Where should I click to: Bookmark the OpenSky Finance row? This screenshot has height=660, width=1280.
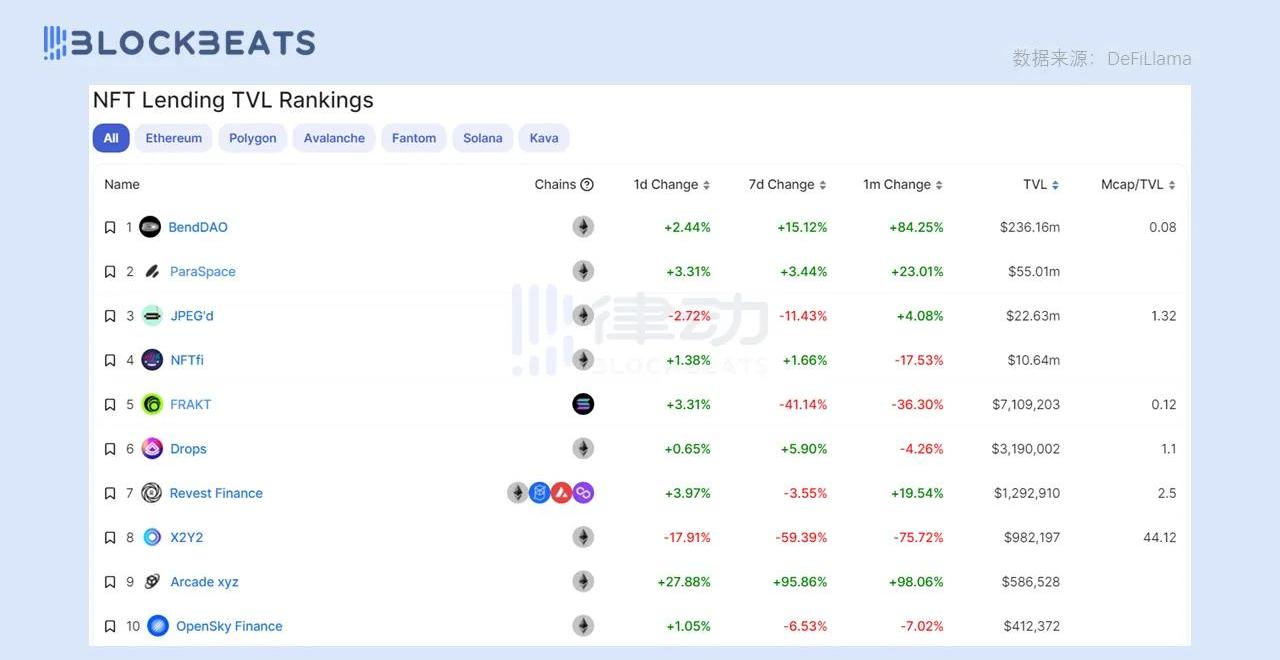[110, 627]
